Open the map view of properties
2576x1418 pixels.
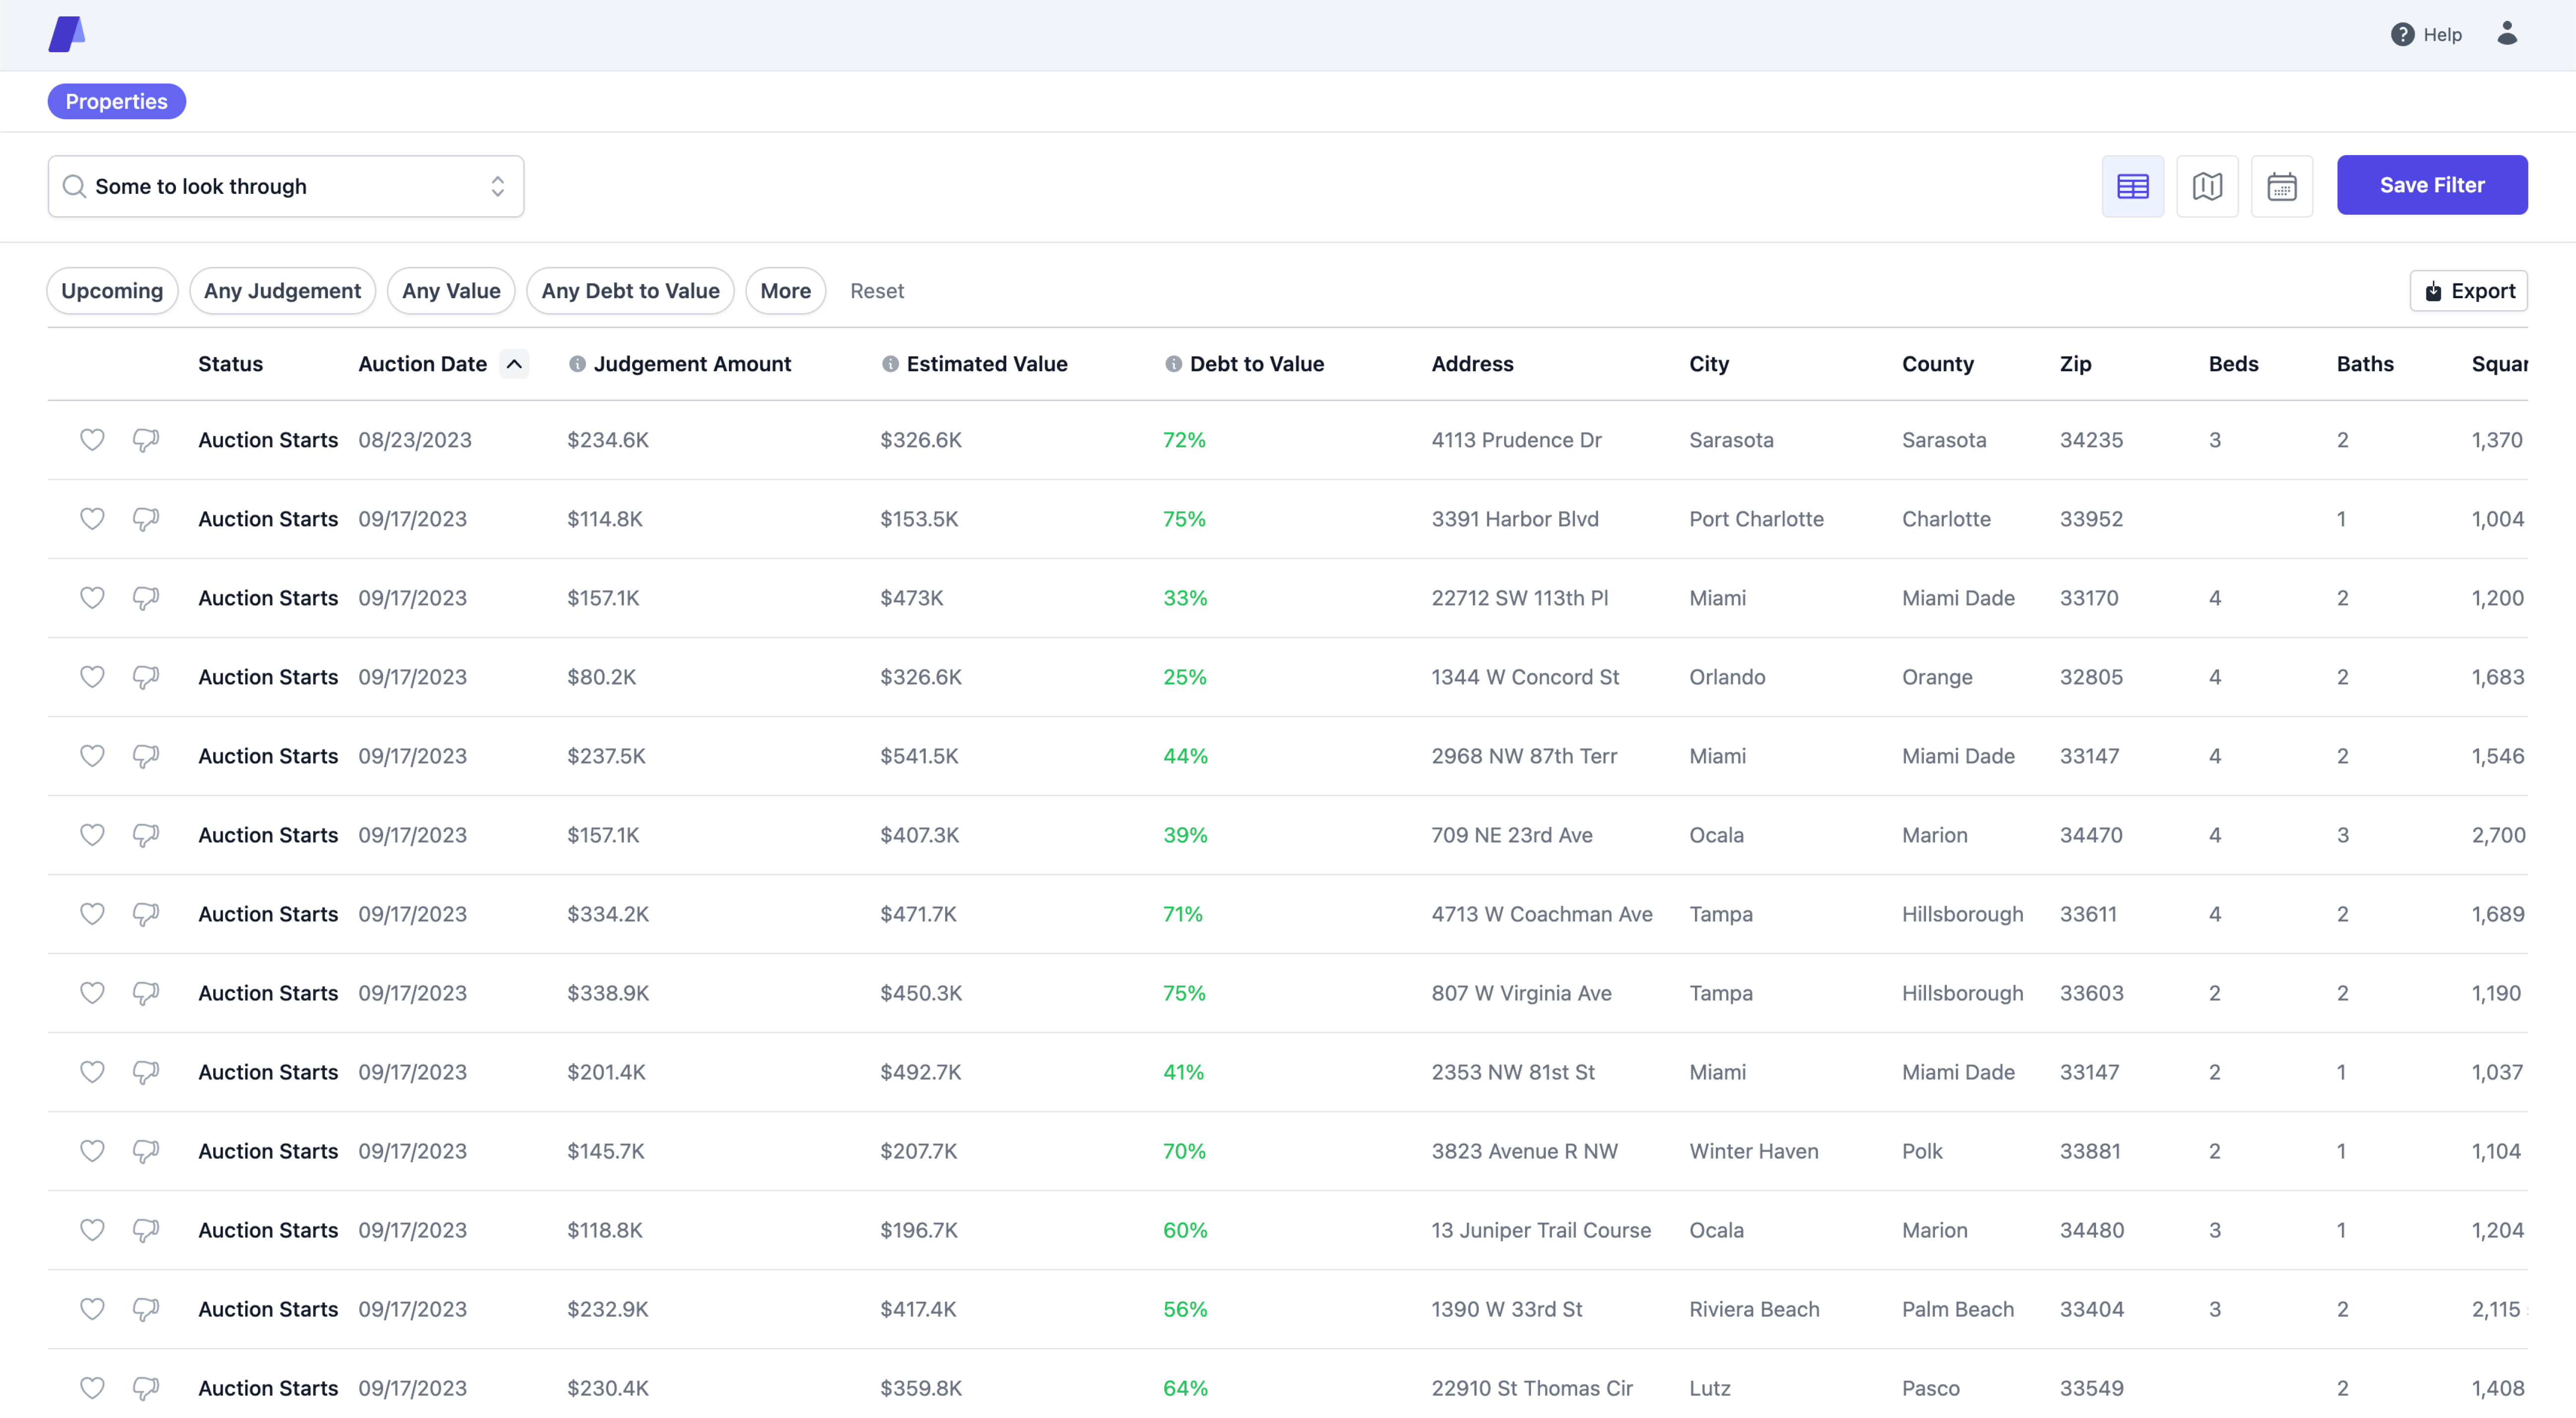(x=2208, y=186)
